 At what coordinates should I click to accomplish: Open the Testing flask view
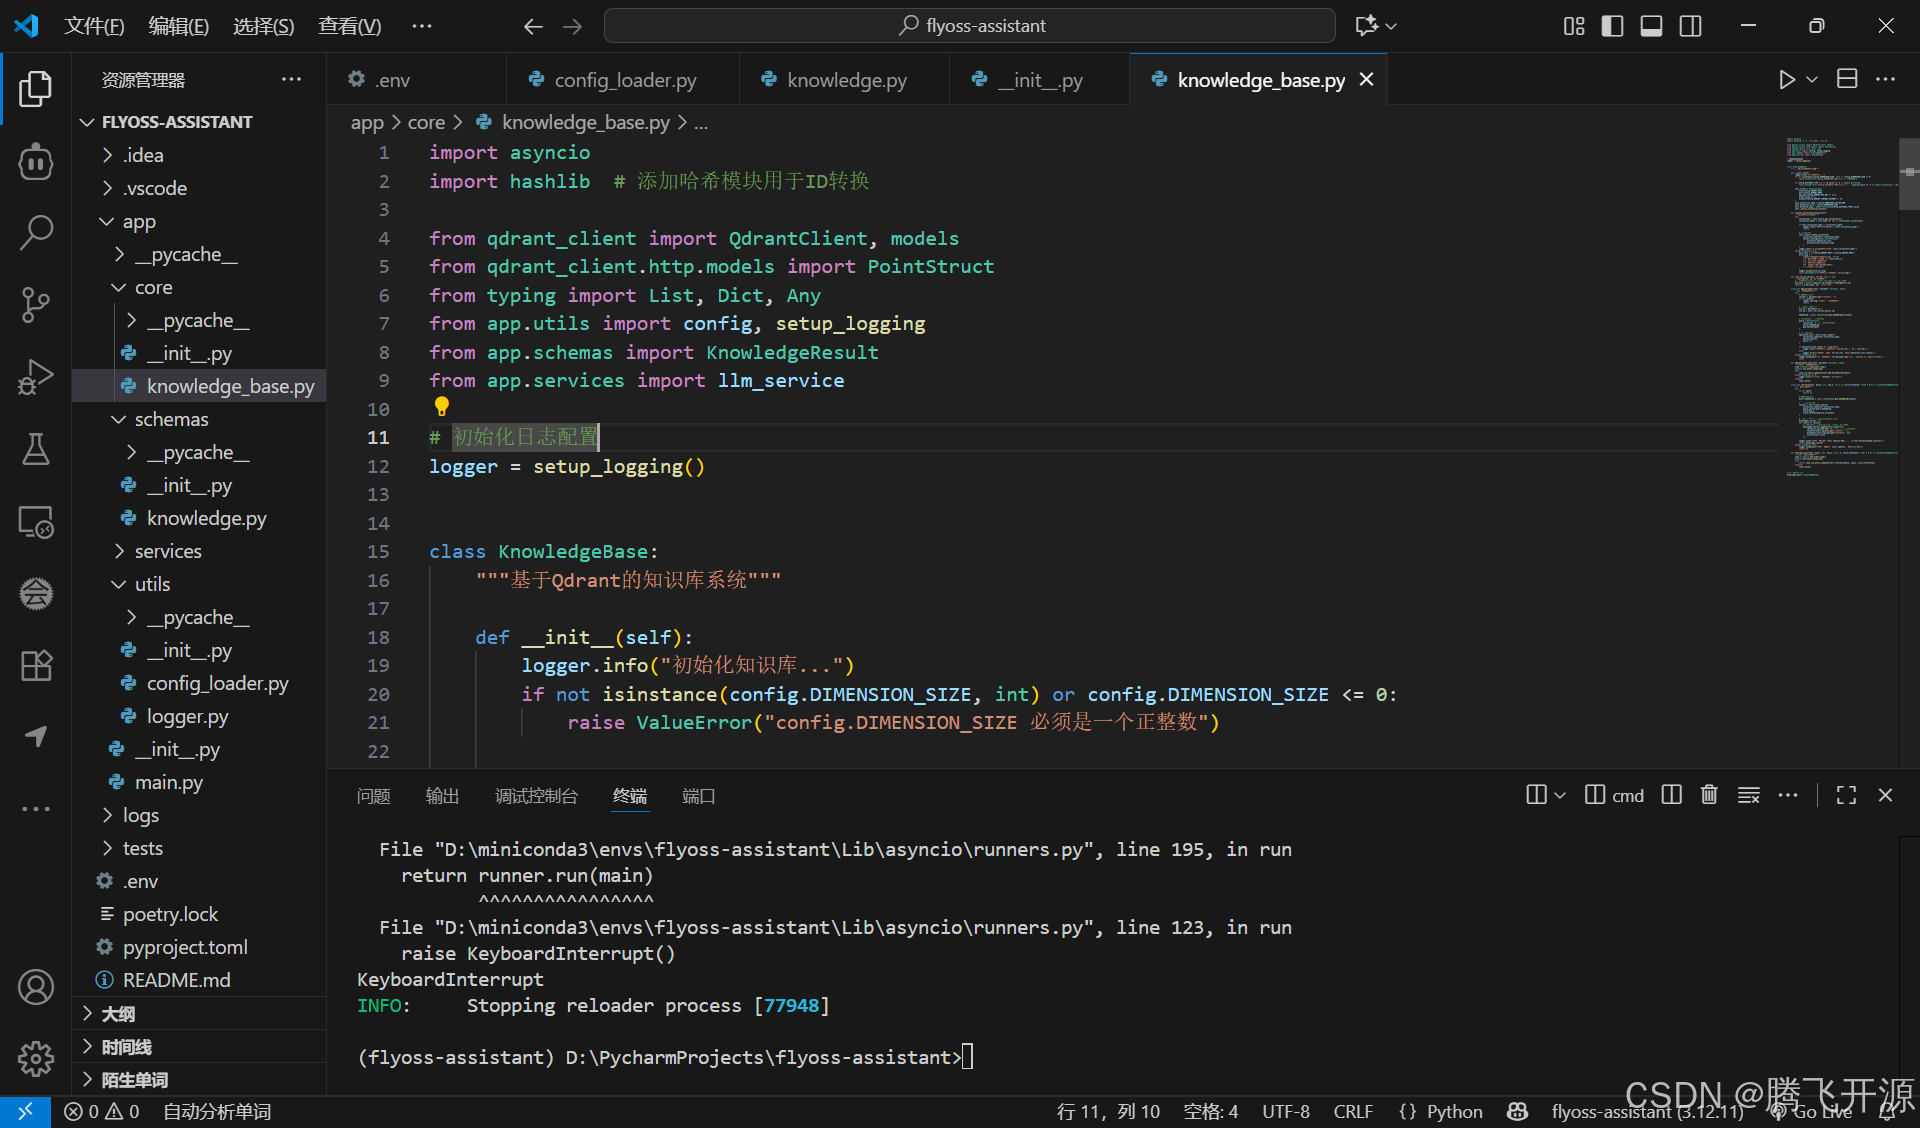[36, 449]
